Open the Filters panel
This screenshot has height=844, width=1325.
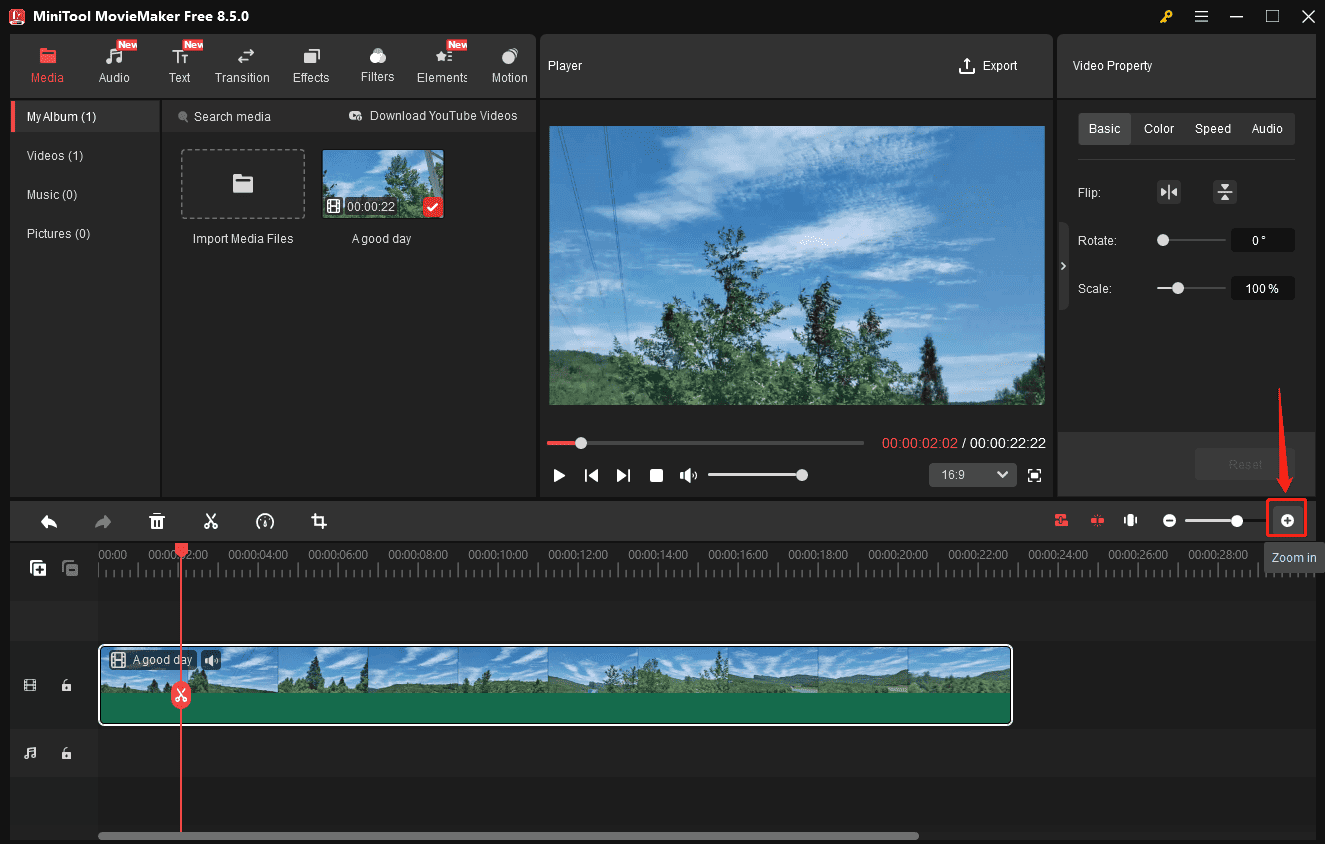coord(377,65)
